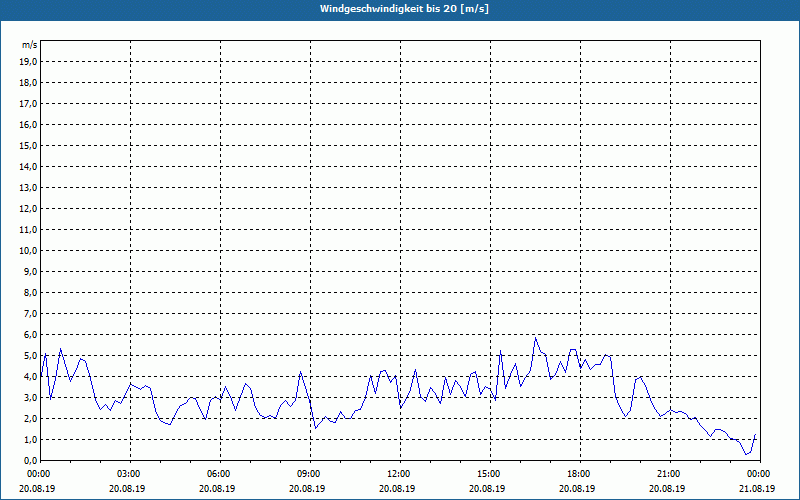This screenshot has height=500, width=800.
Task: Select the '19,0' y-axis label
Action: [29, 62]
